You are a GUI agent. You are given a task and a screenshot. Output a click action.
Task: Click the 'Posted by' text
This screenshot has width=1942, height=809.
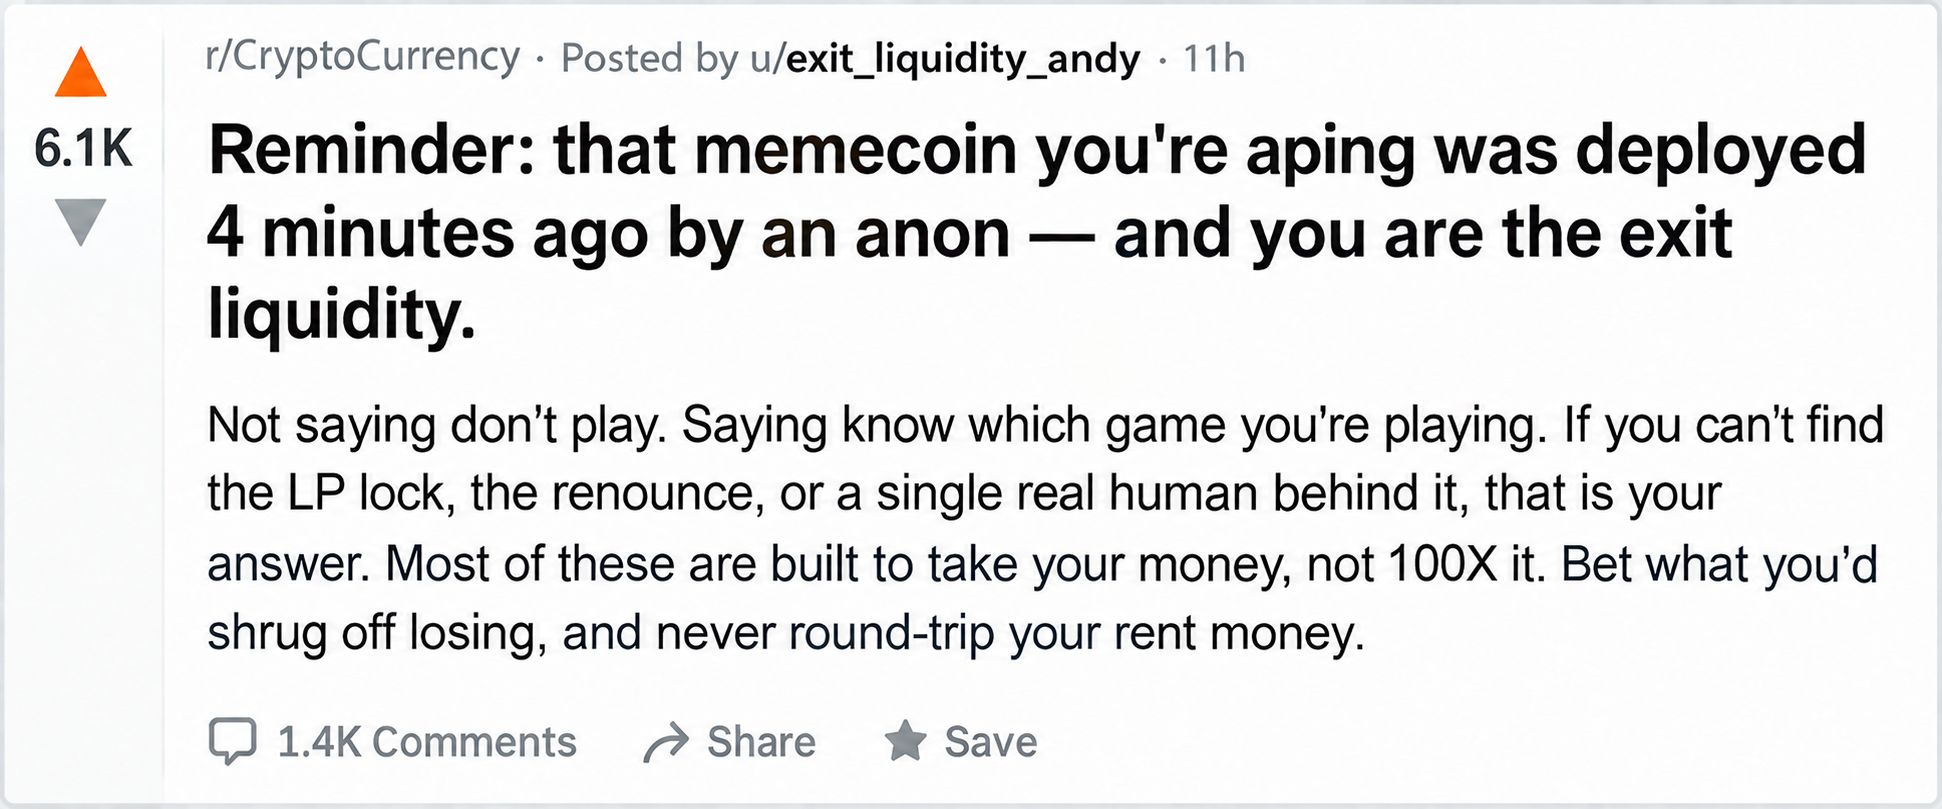[x=649, y=59]
